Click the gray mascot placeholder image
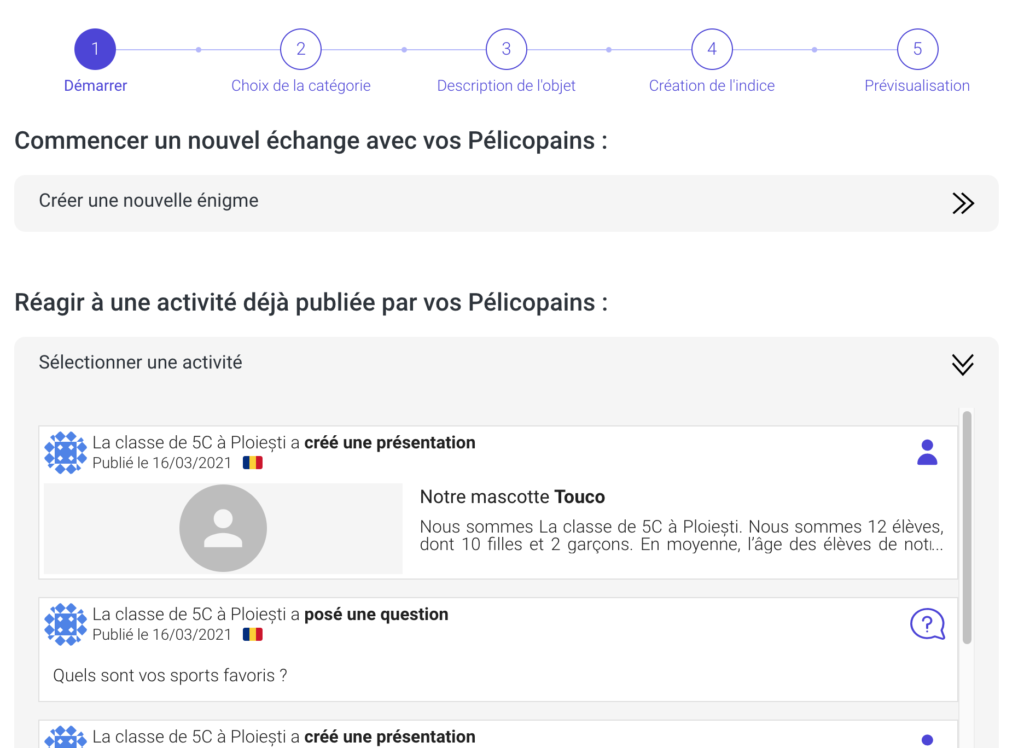 click(x=223, y=529)
